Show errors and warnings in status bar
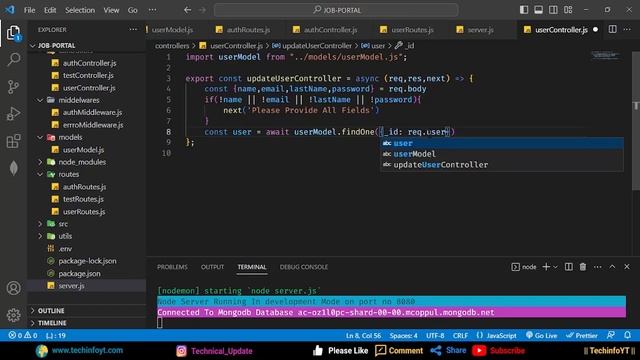 pyautogui.click(x=23, y=336)
